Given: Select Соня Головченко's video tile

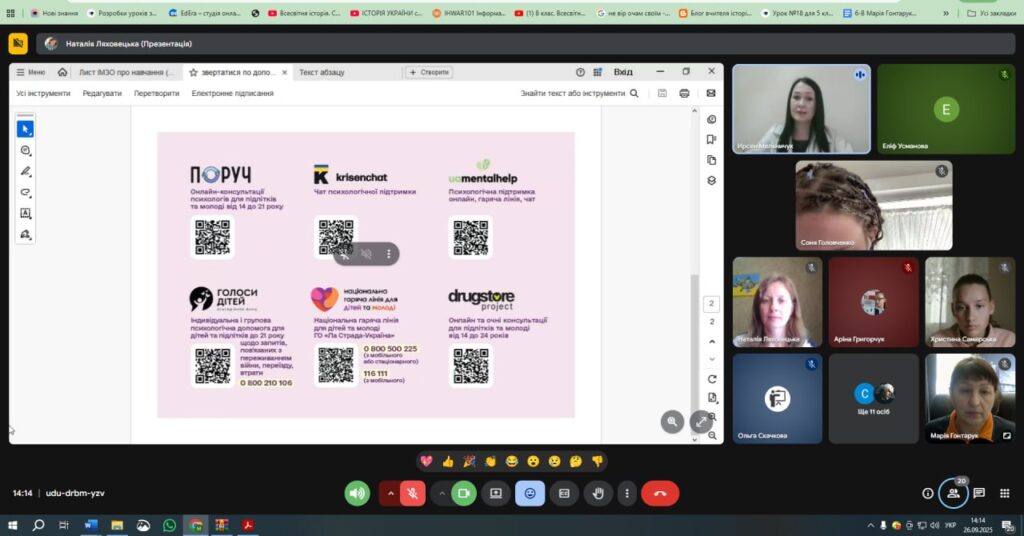Looking at the screenshot, I should [873, 205].
